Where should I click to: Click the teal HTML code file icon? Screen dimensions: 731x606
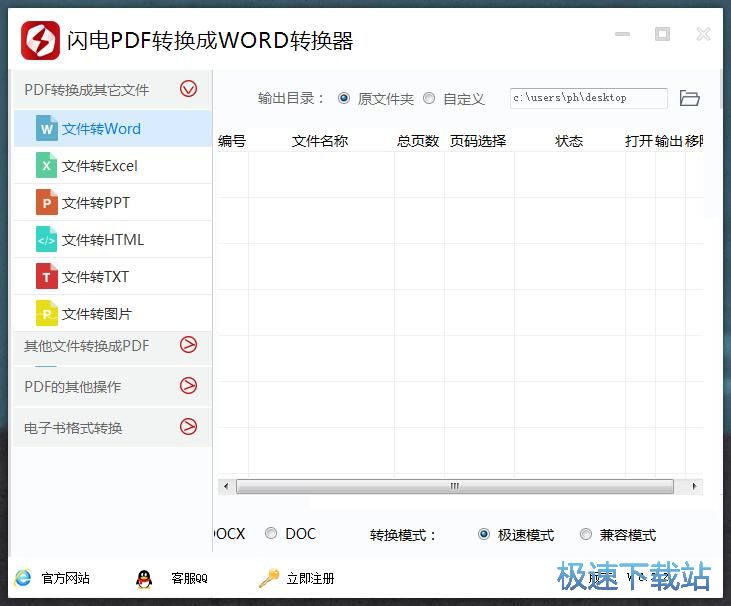(x=47, y=240)
